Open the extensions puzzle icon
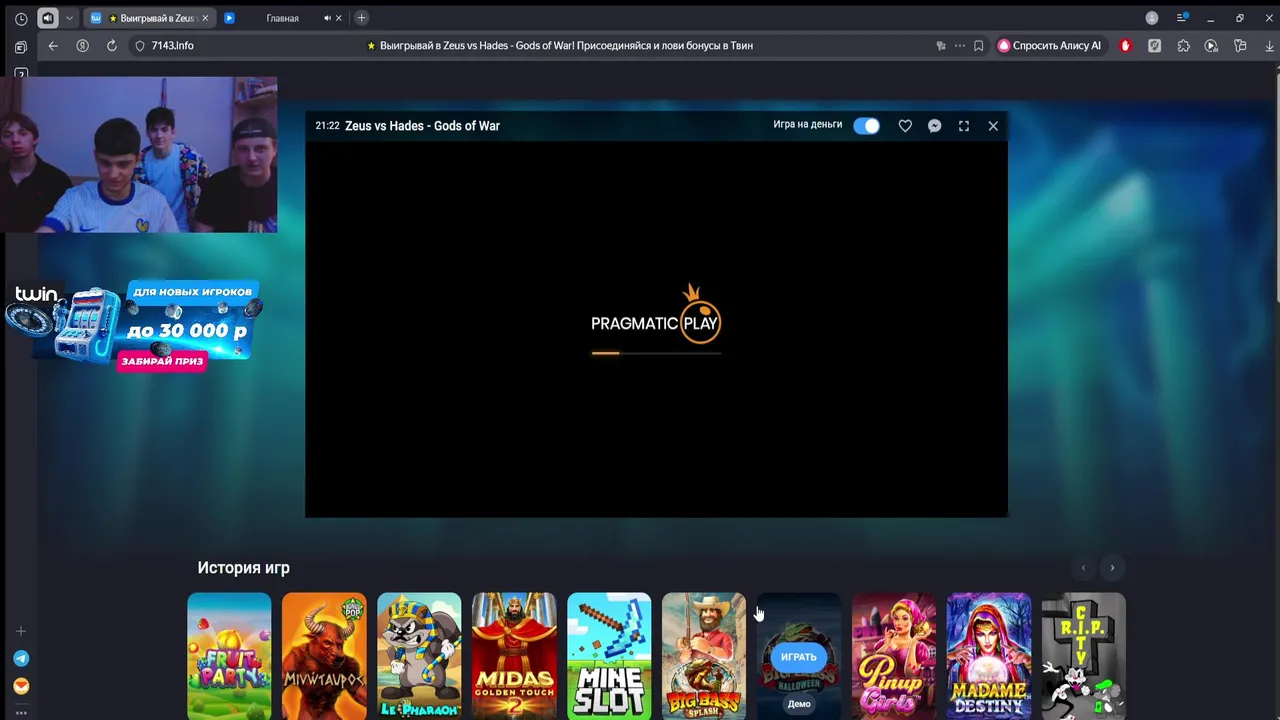Viewport: 1280px width, 720px height. click(x=1184, y=46)
